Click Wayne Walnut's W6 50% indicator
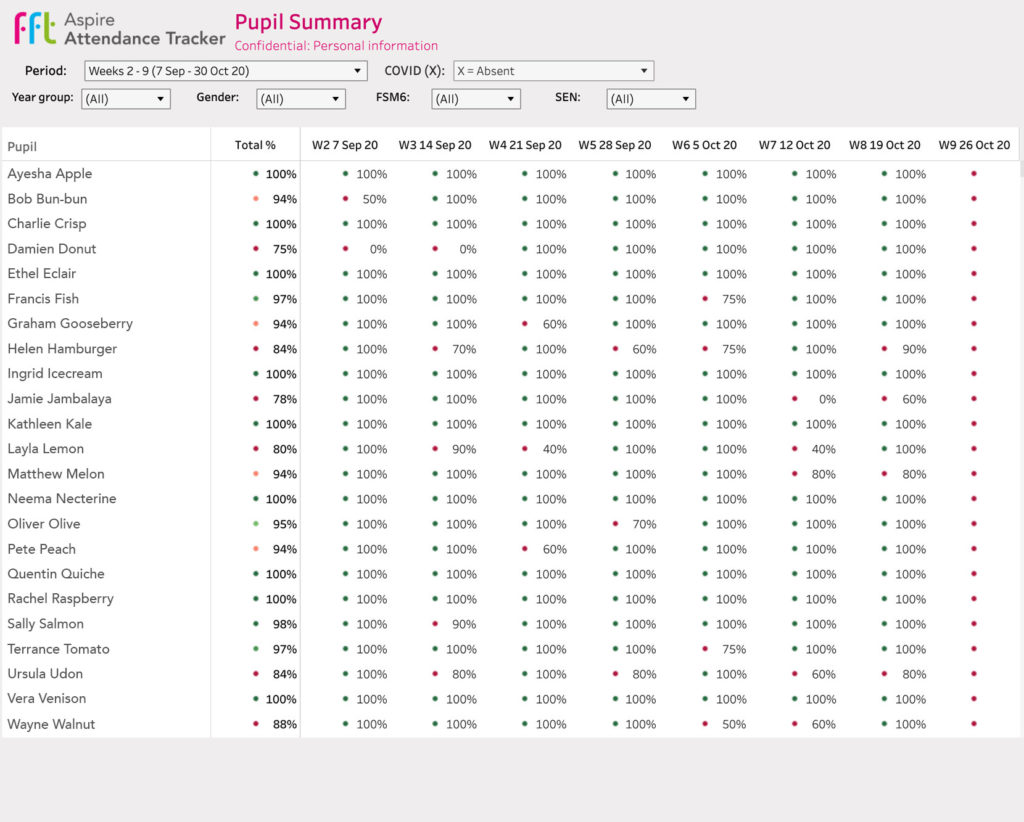The width and height of the screenshot is (1024, 822). [705, 724]
